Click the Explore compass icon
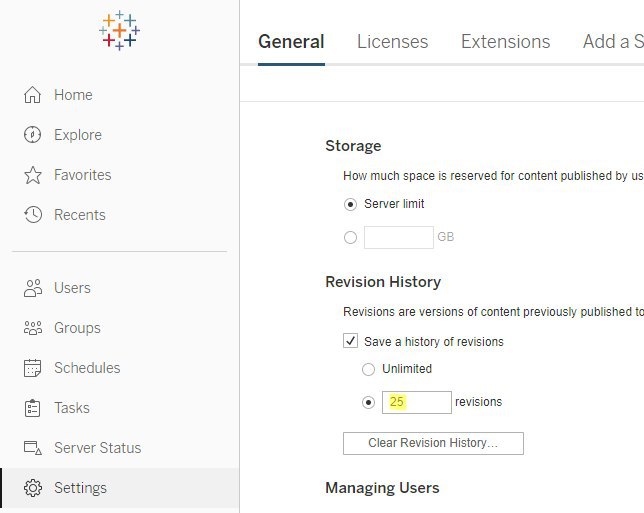Image resolution: width=644 pixels, height=513 pixels. coord(32,135)
